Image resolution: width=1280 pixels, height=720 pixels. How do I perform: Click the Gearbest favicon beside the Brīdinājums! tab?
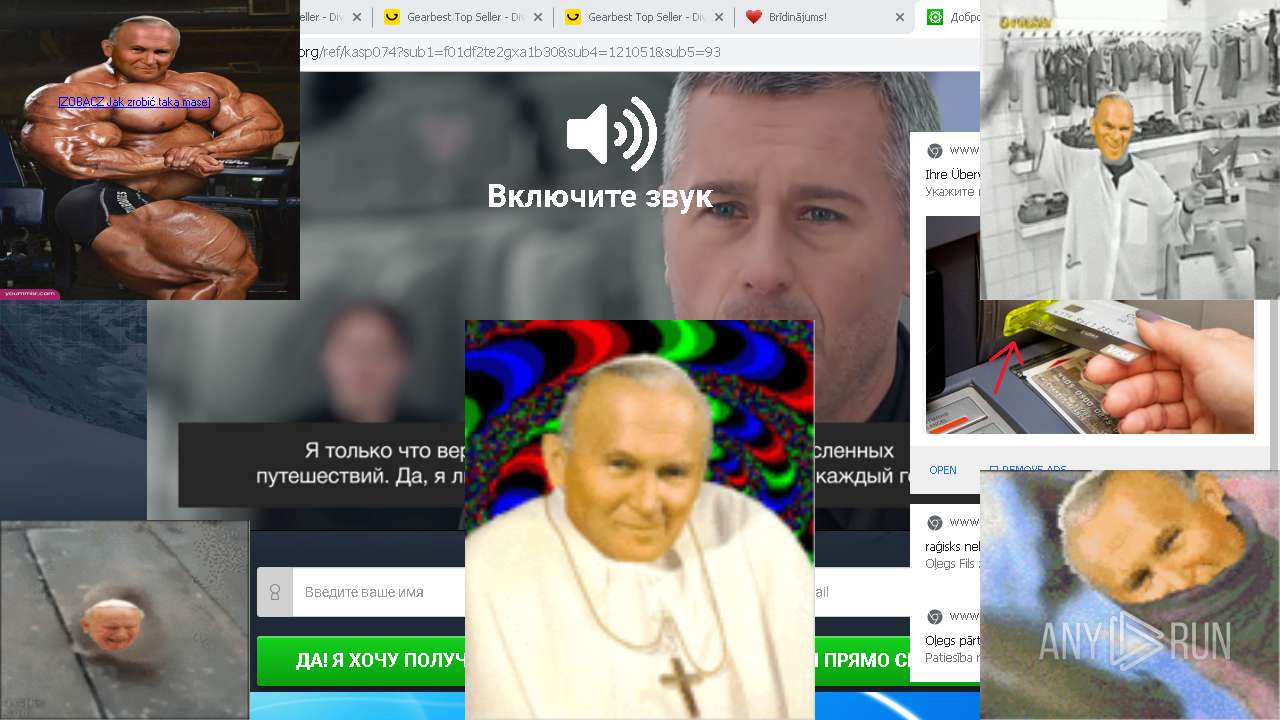tap(573, 17)
